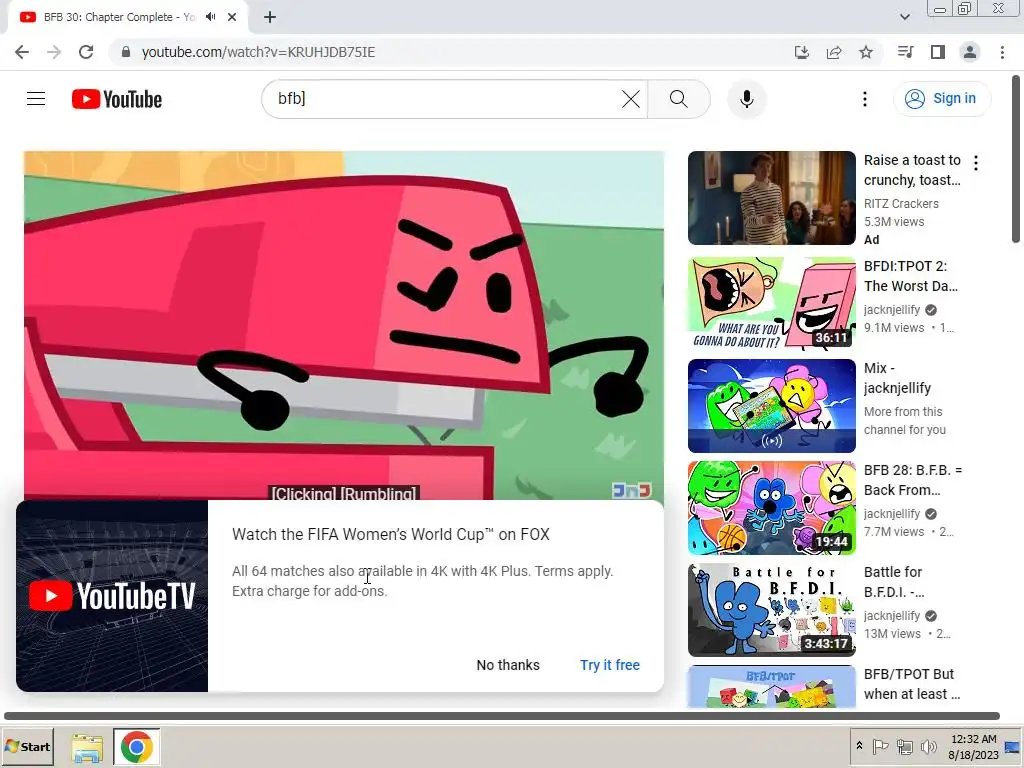Click the show desktop button in tray
This screenshot has height=768, width=1024.
click(1013, 746)
